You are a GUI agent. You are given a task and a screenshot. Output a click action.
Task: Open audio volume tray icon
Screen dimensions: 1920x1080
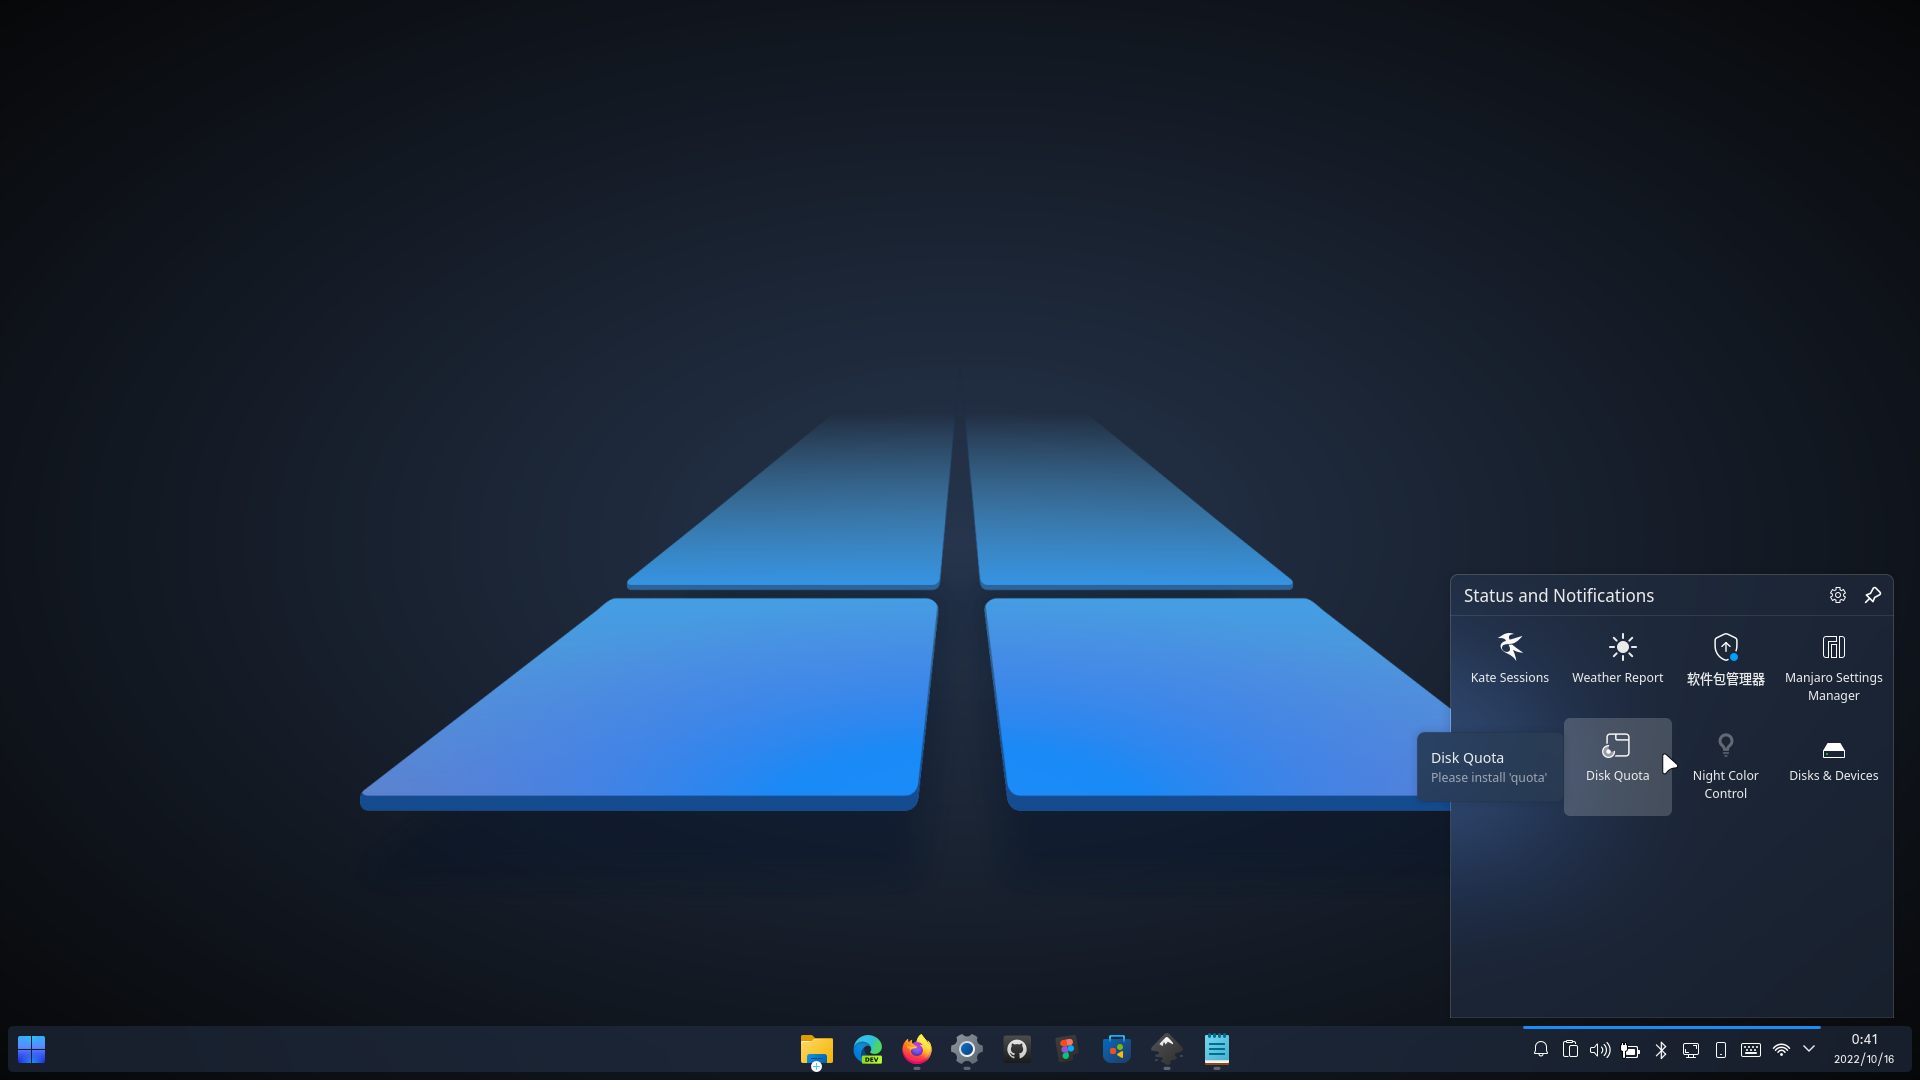[x=1600, y=1050]
